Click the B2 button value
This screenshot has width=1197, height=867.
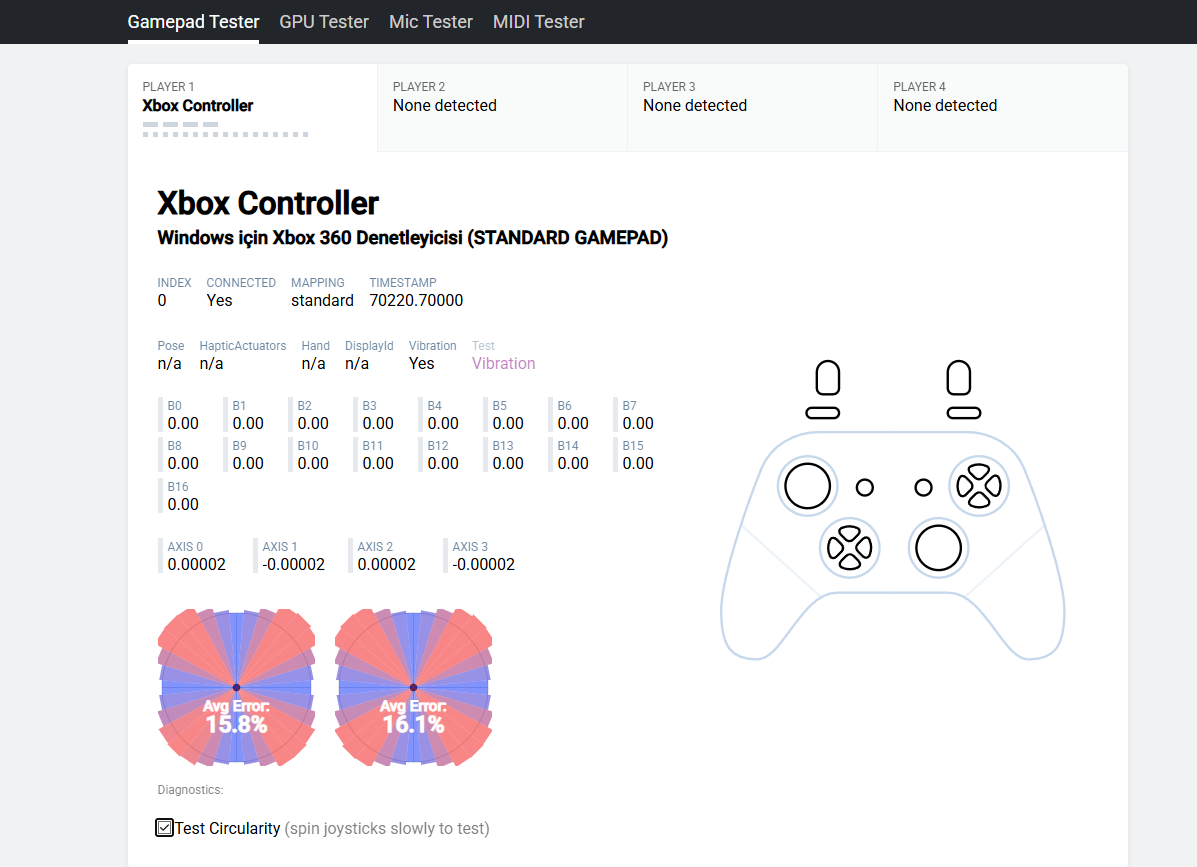pyautogui.click(x=313, y=424)
